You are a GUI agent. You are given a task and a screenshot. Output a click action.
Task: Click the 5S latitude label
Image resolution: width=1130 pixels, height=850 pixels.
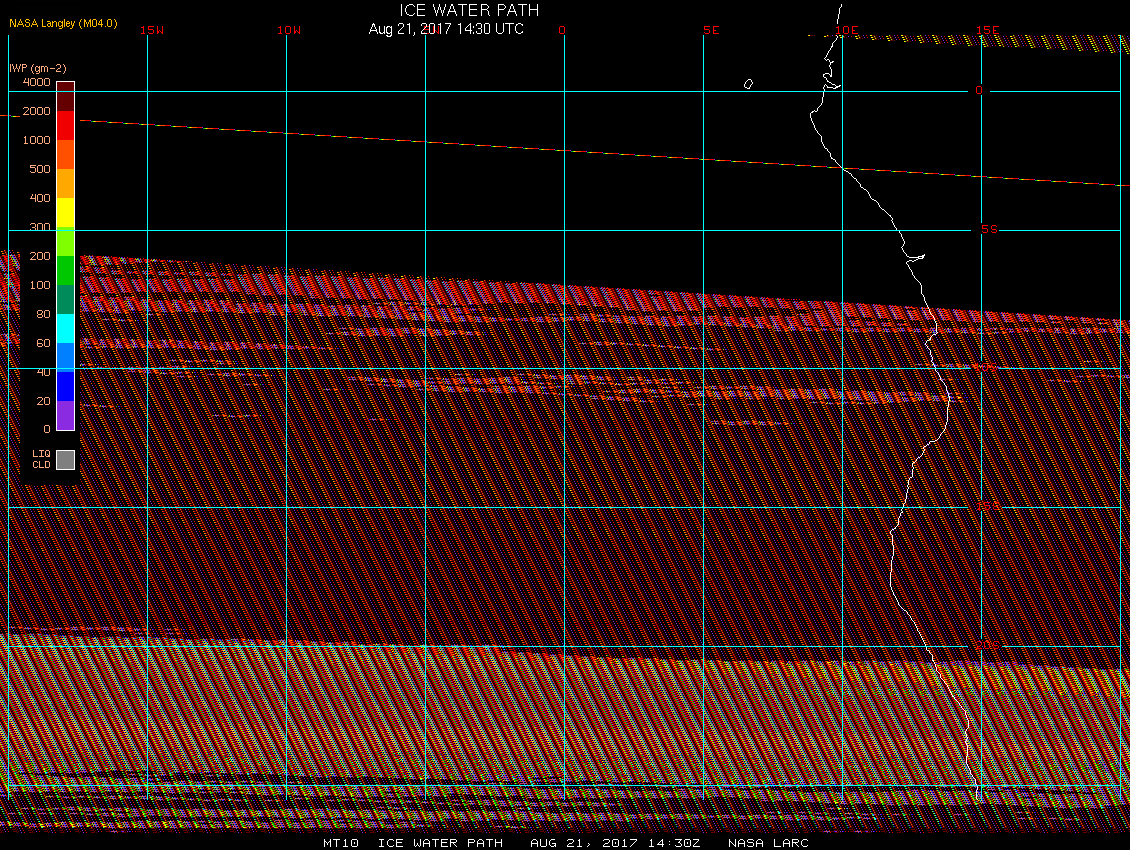(989, 229)
